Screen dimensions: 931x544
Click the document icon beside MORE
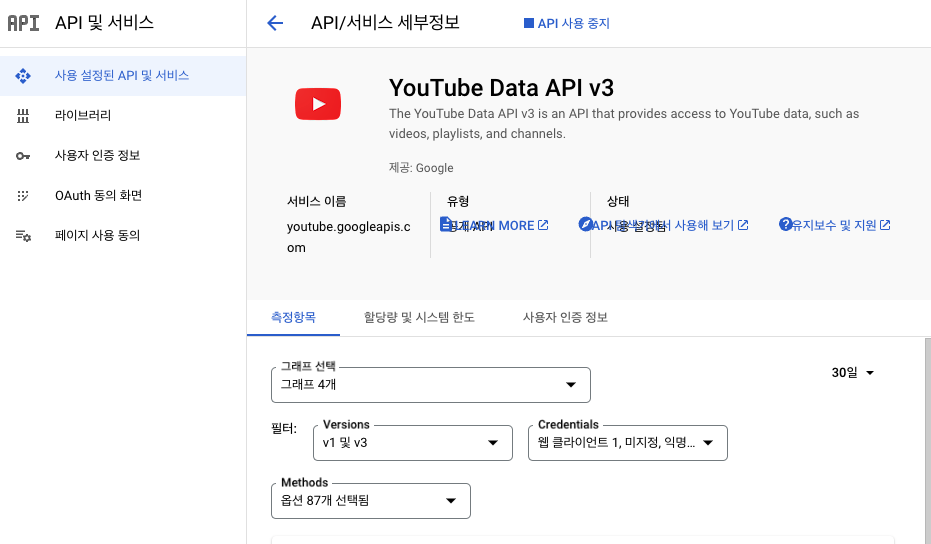pos(445,224)
